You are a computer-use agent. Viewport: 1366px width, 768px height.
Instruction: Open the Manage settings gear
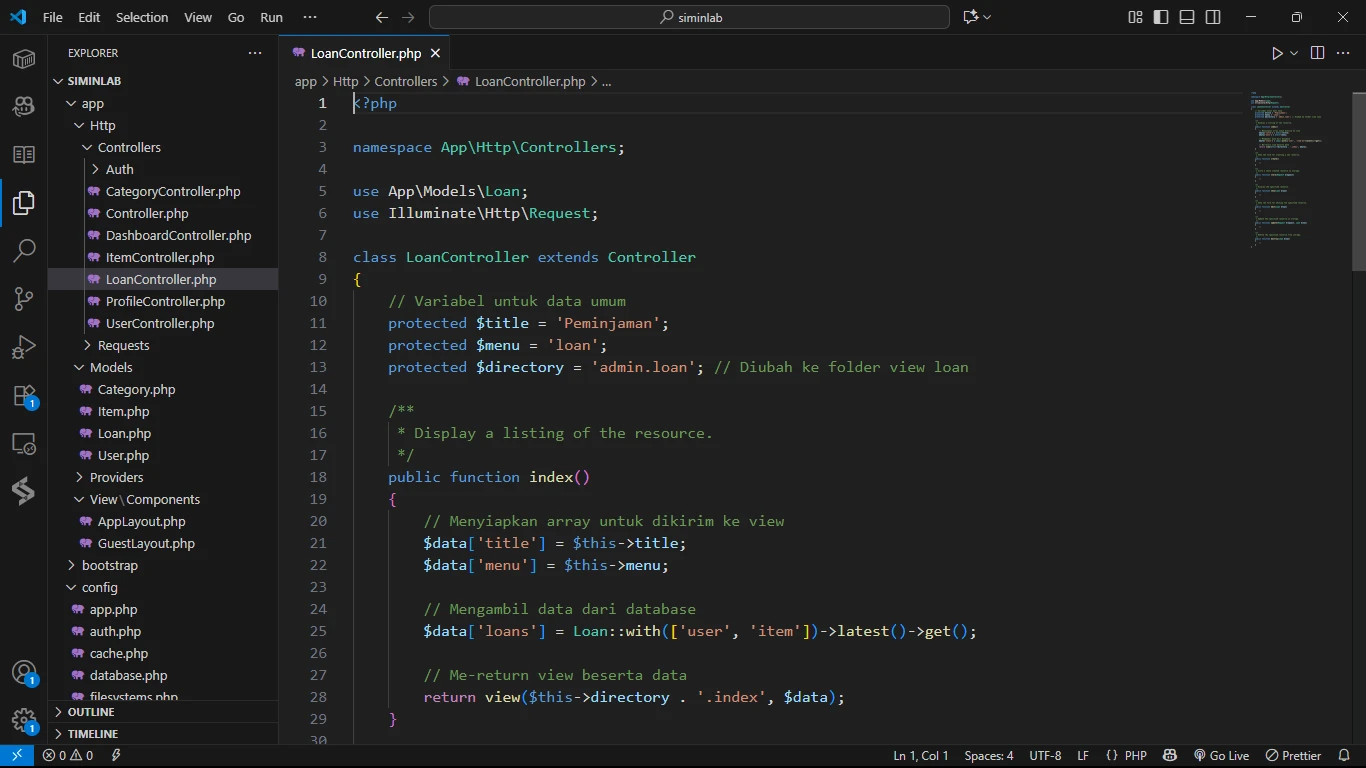(24, 720)
